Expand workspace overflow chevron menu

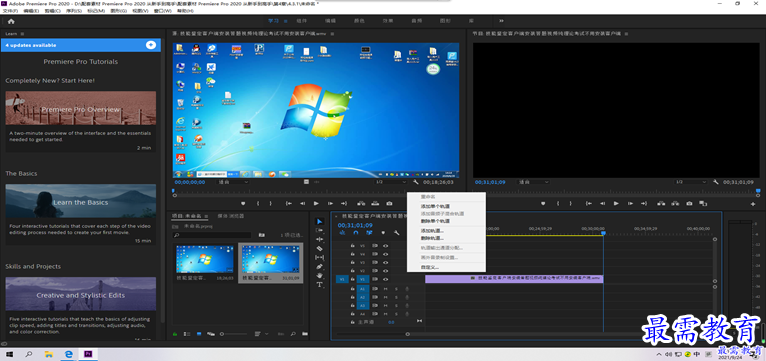coord(501,21)
